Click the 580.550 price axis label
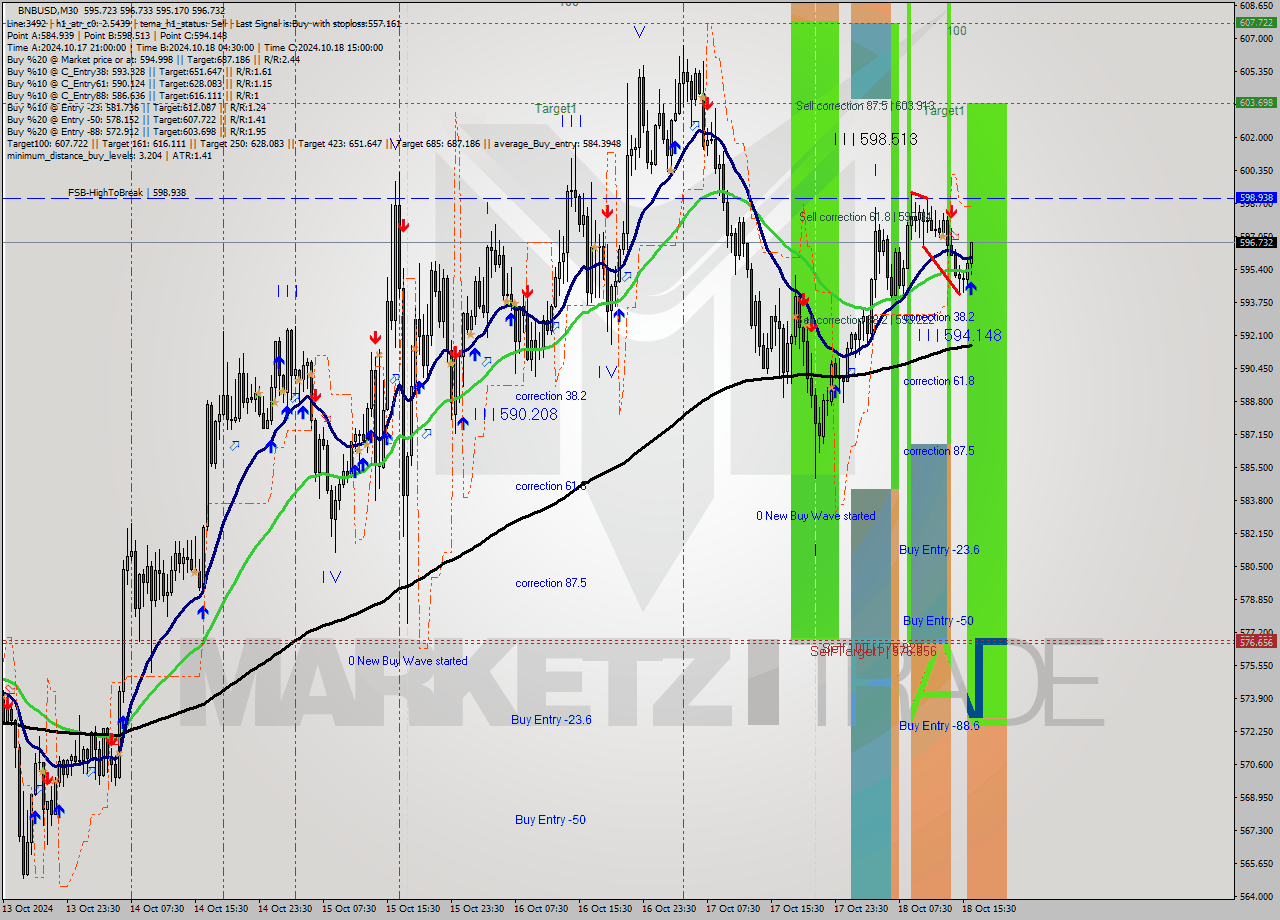The height and width of the screenshot is (920, 1280). click(x=1255, y=566)
